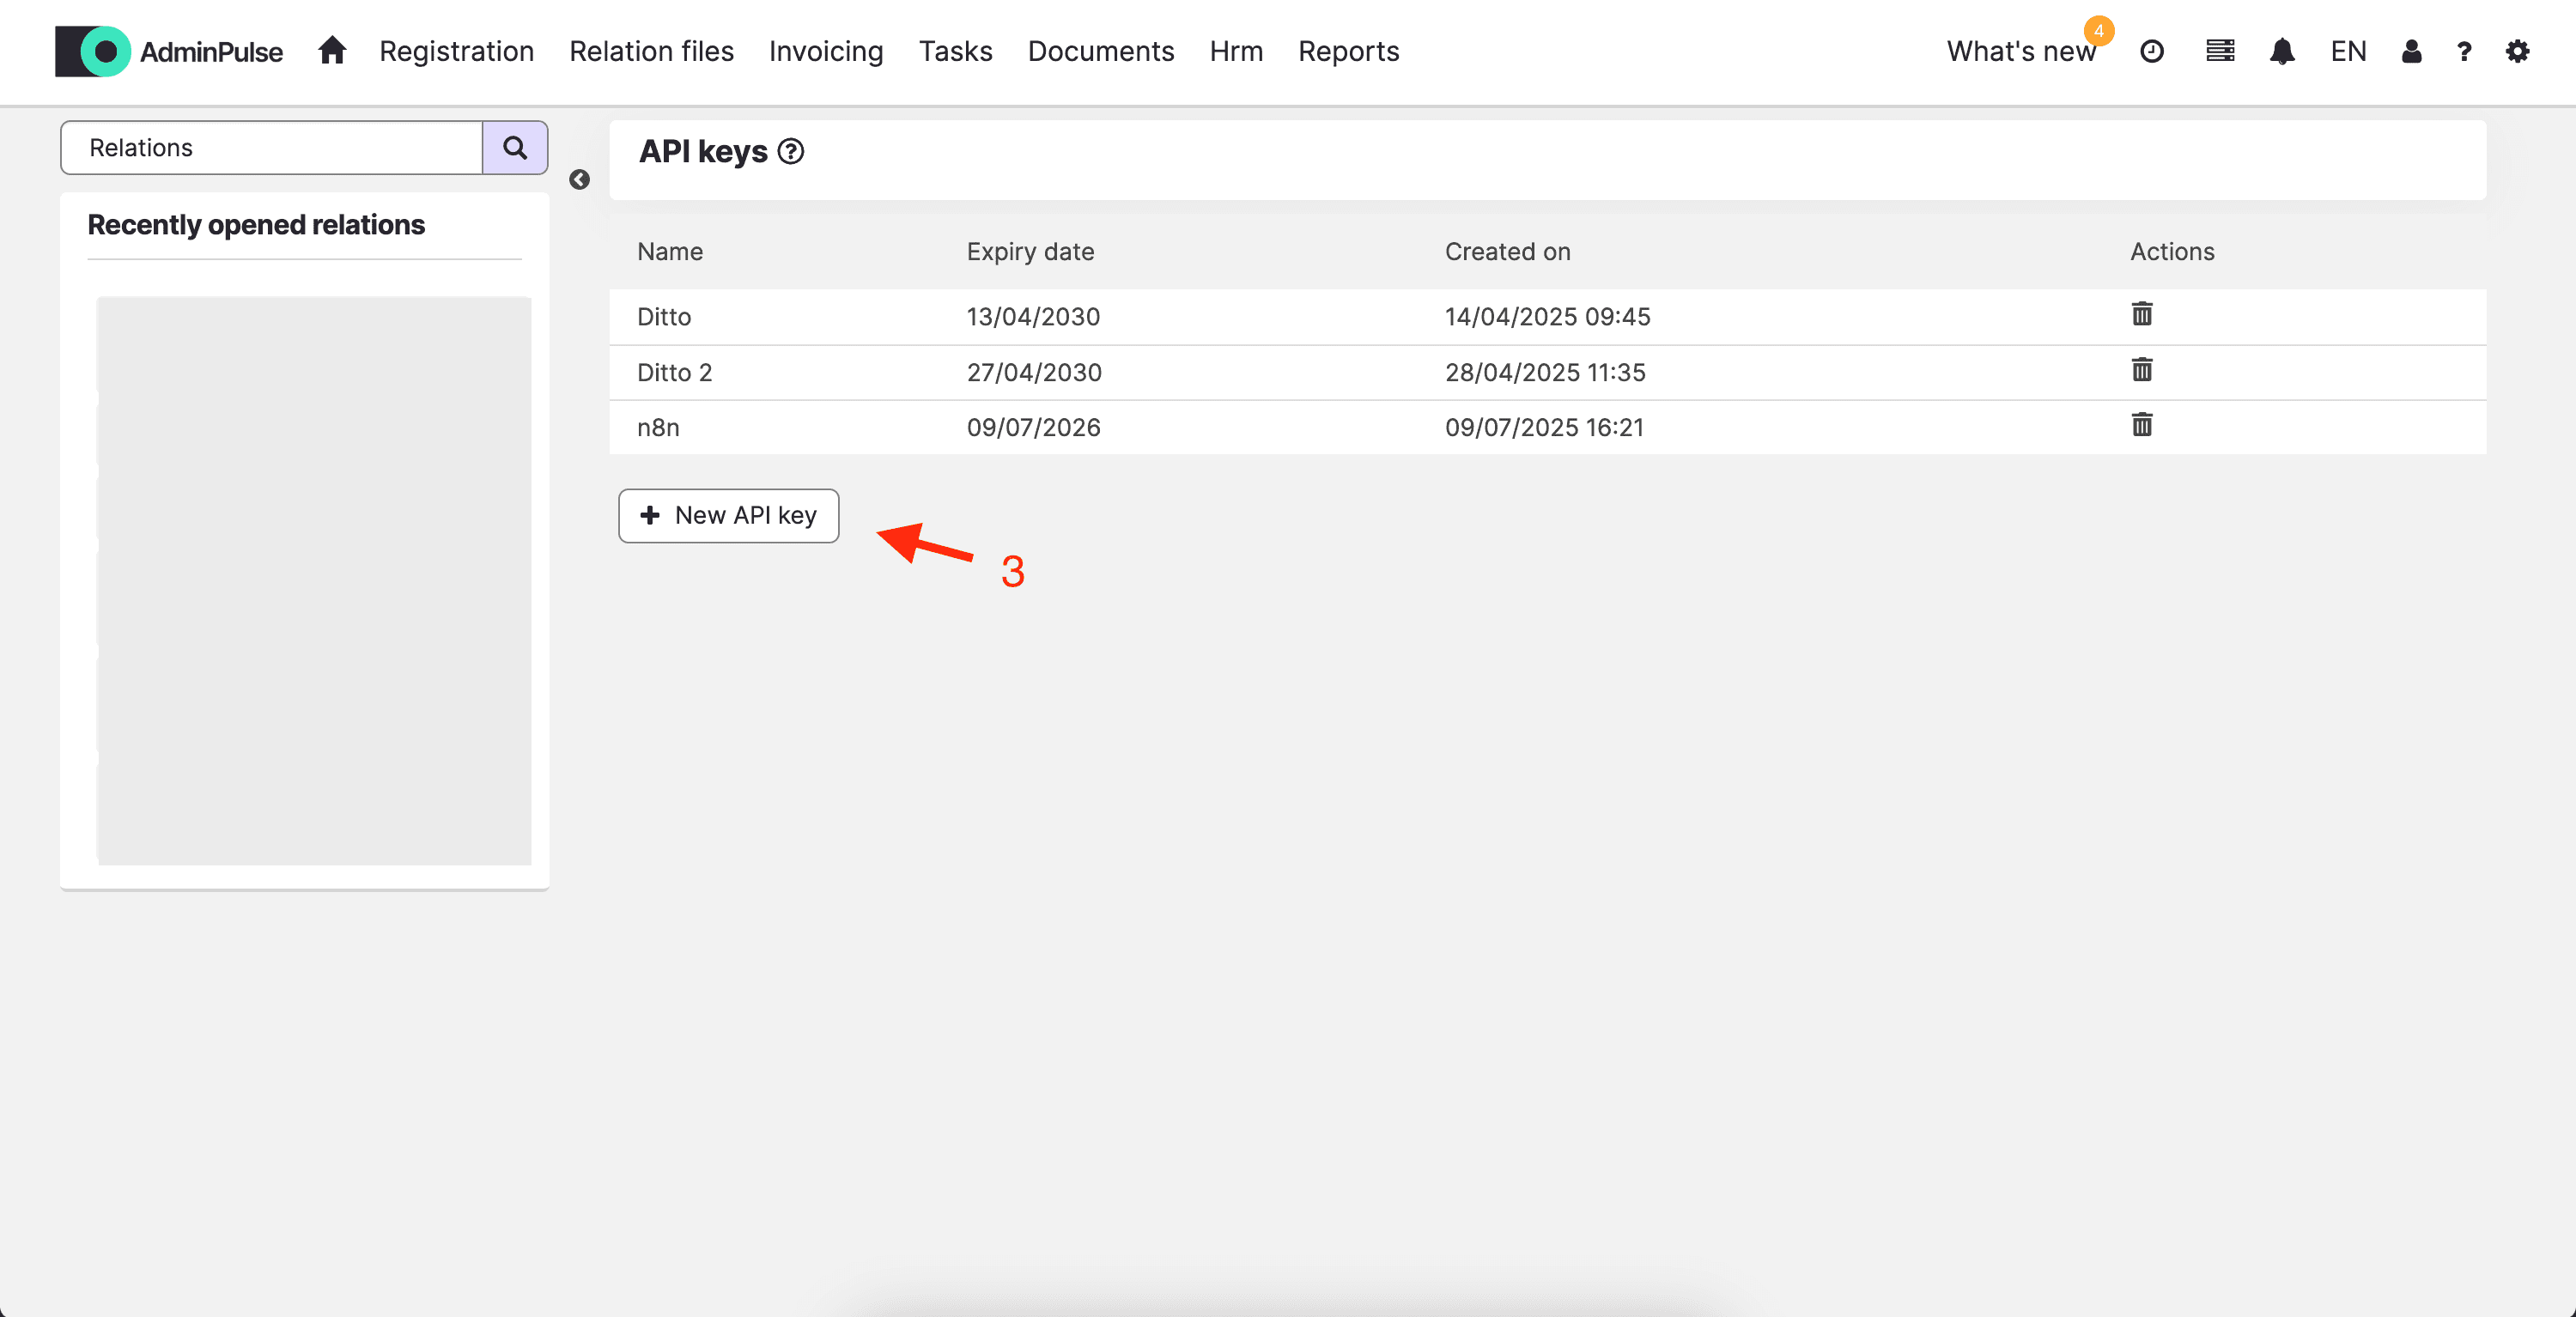The width and height of the screenshot is (2576, 1317).
Task: Click the question mark help icon
Action: coord(2464,52)
